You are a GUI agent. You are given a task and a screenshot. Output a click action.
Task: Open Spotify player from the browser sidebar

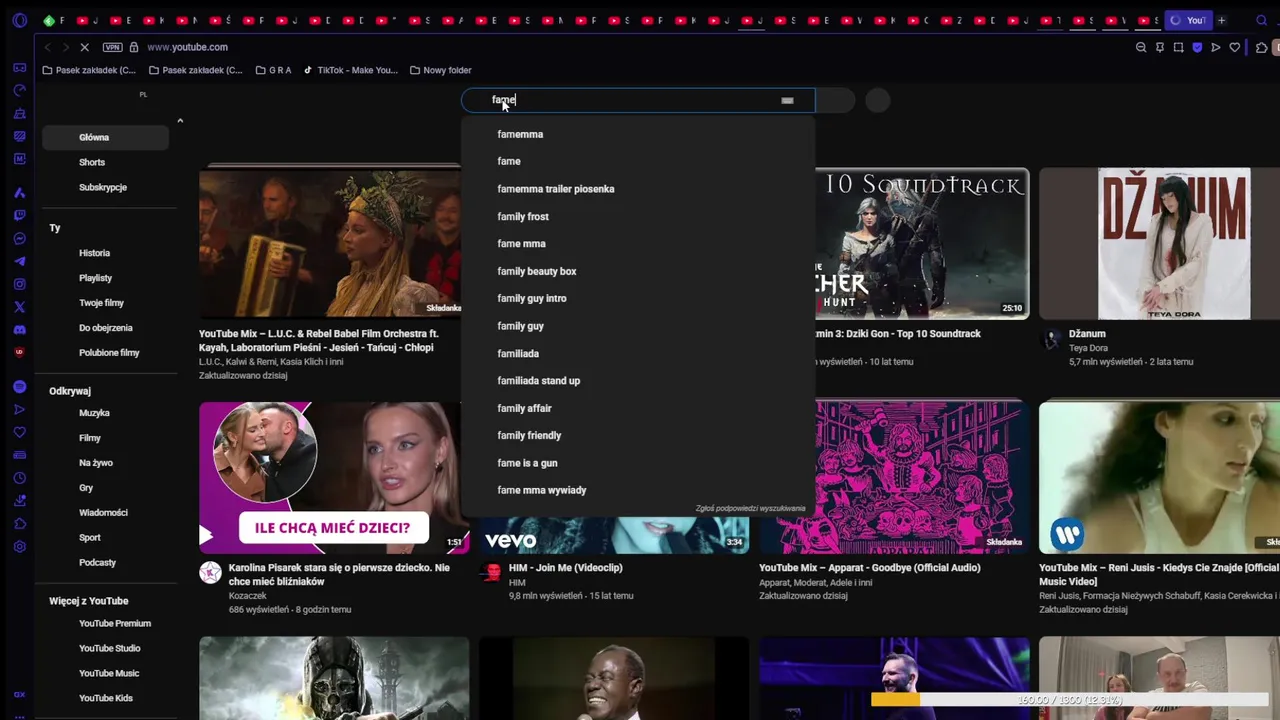(20, 386)
